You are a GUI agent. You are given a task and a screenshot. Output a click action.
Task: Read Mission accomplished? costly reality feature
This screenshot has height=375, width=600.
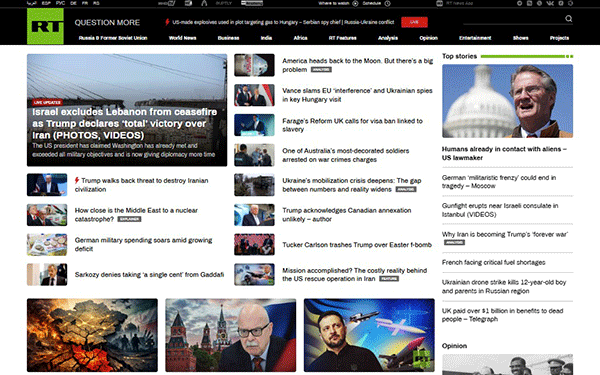tap(354, 274)
